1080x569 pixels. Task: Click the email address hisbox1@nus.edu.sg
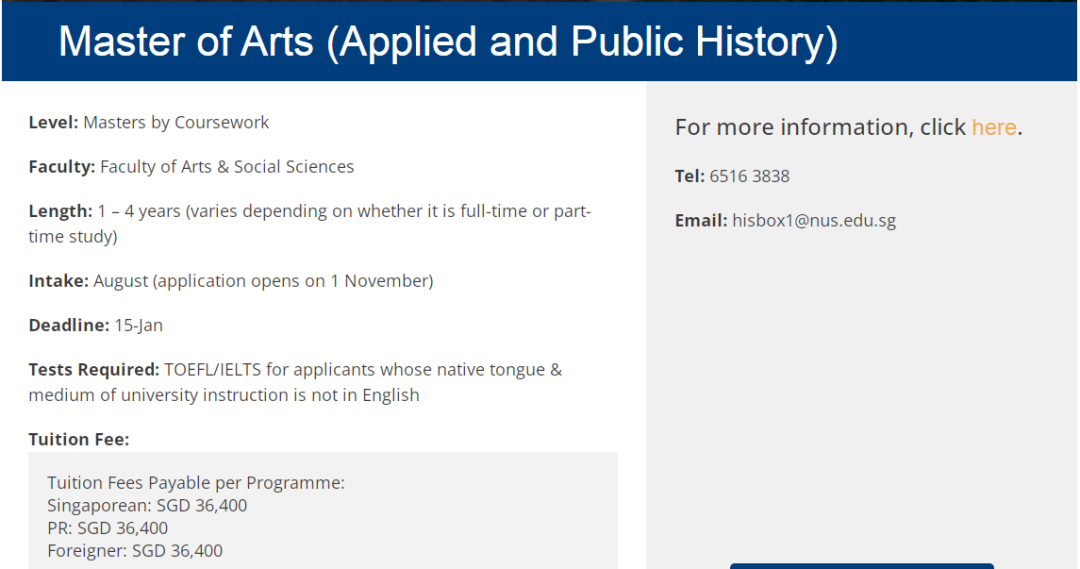[x=813, y=220]
